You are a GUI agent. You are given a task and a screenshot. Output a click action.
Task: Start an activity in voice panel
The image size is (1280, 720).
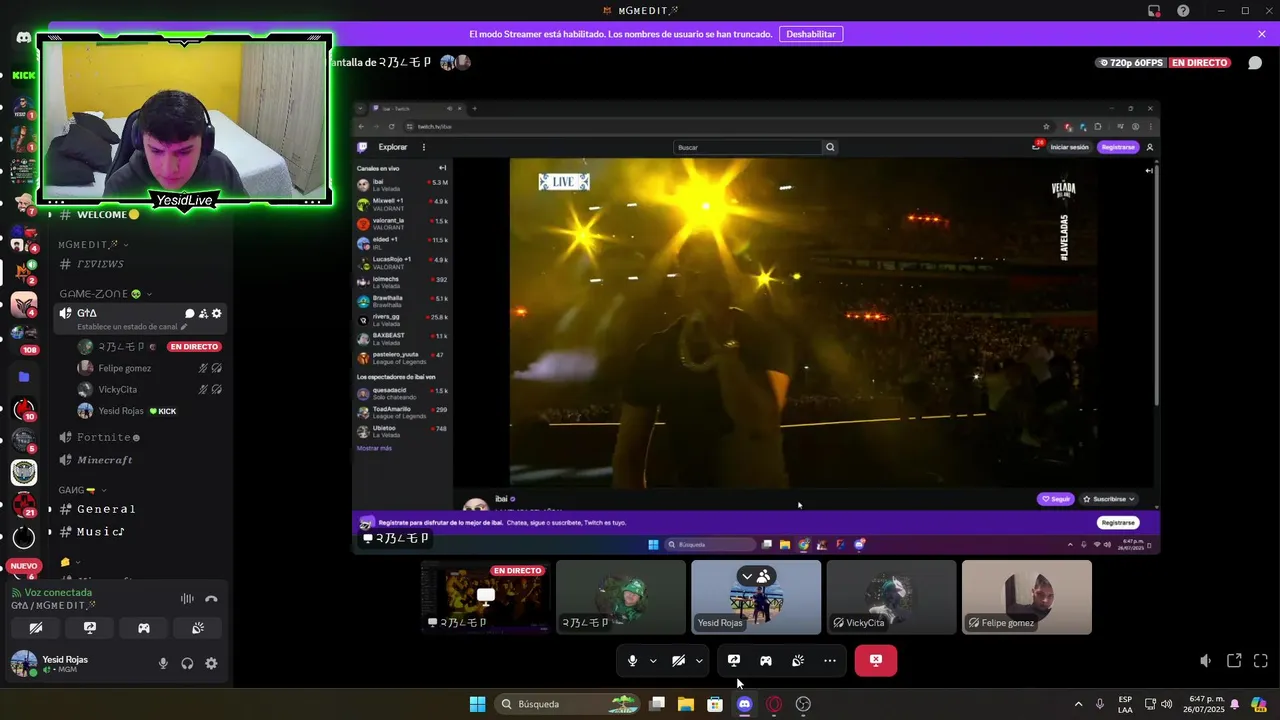click(x=144, y=628)
